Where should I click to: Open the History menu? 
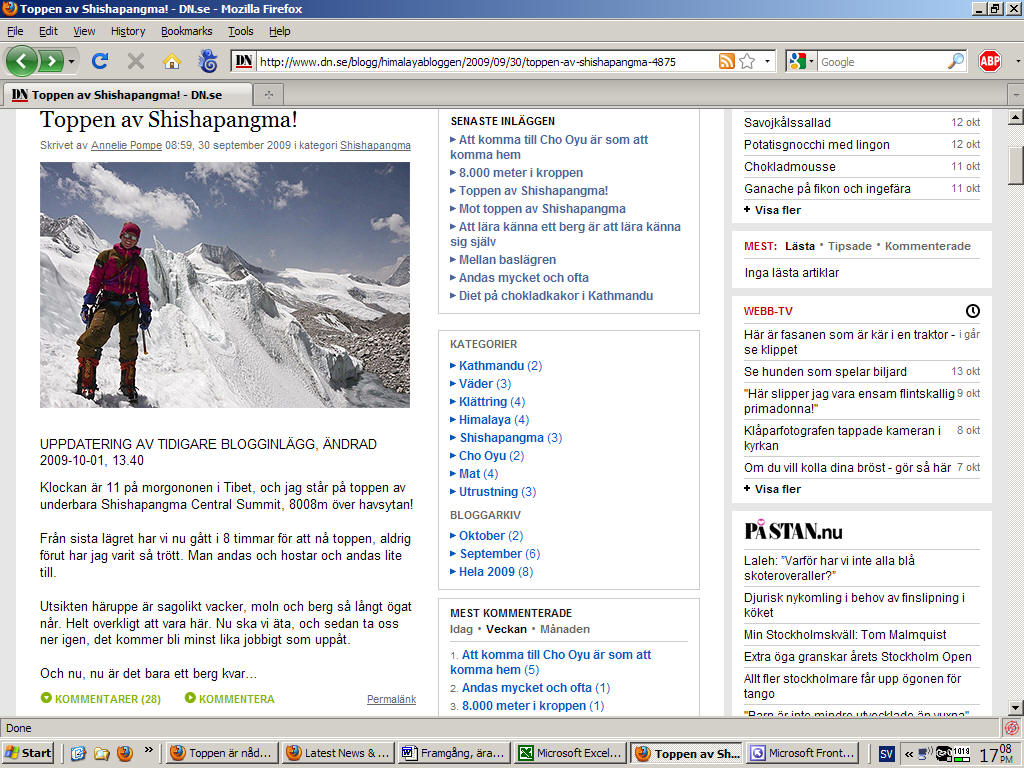tap(127, 31)
